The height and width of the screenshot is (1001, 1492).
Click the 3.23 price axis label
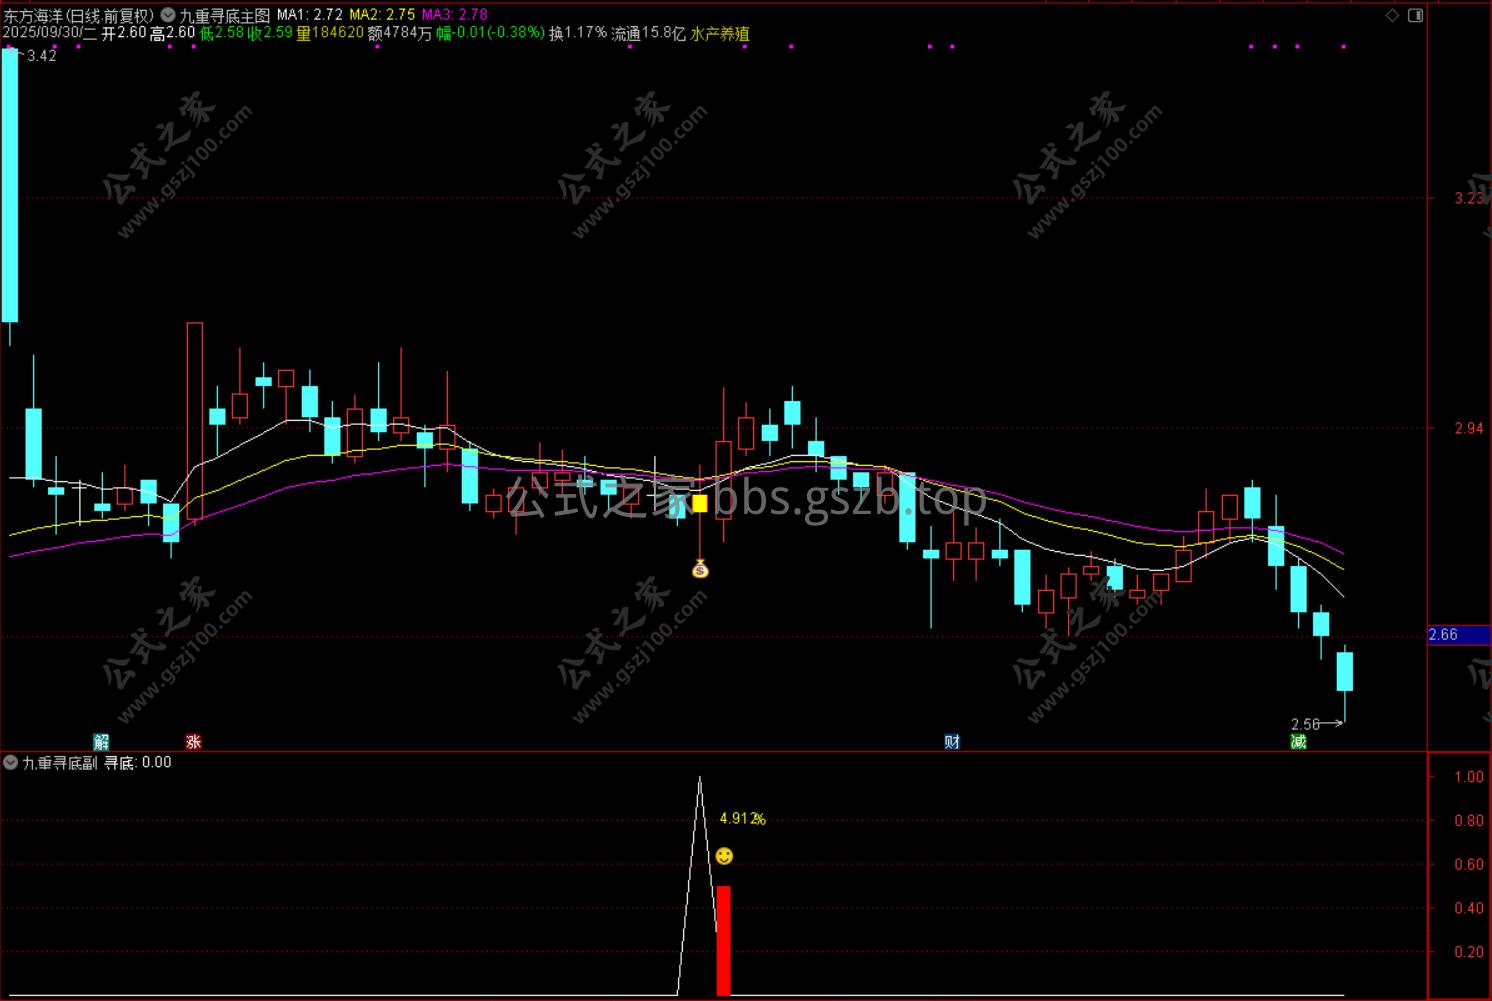coord(1469,198)
